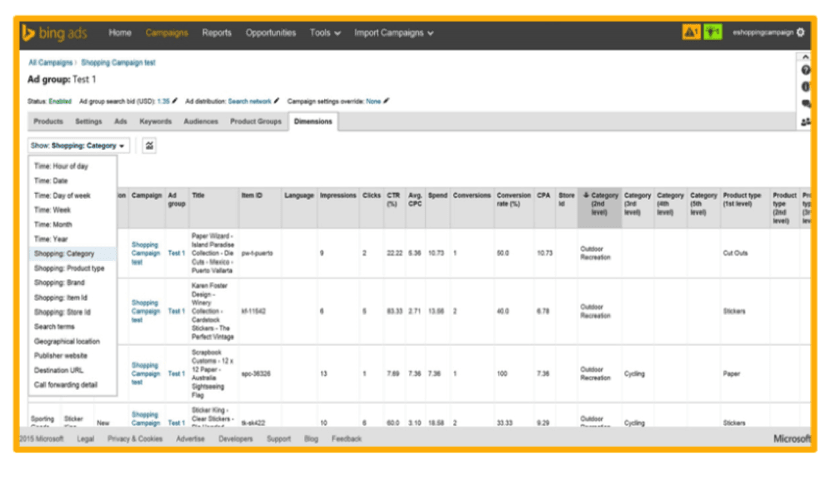Image resolution: width=834 pixels, height=480 pixels.
Task: Edit ad distribution with pencil icon
Action: click(x=277, y=101)
